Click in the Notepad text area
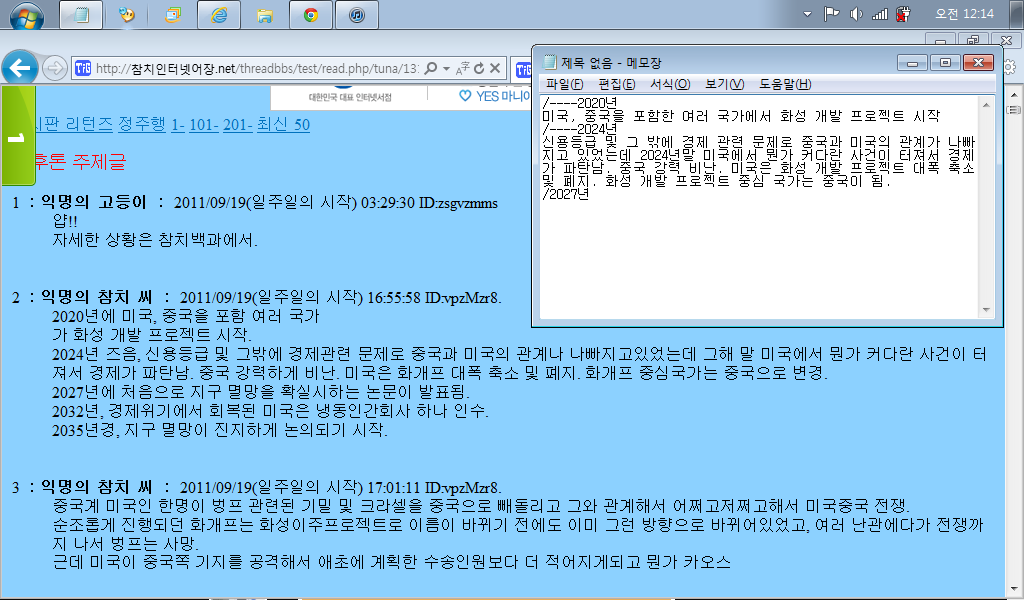Screen dimensions: 1024x600 point(760,250)
